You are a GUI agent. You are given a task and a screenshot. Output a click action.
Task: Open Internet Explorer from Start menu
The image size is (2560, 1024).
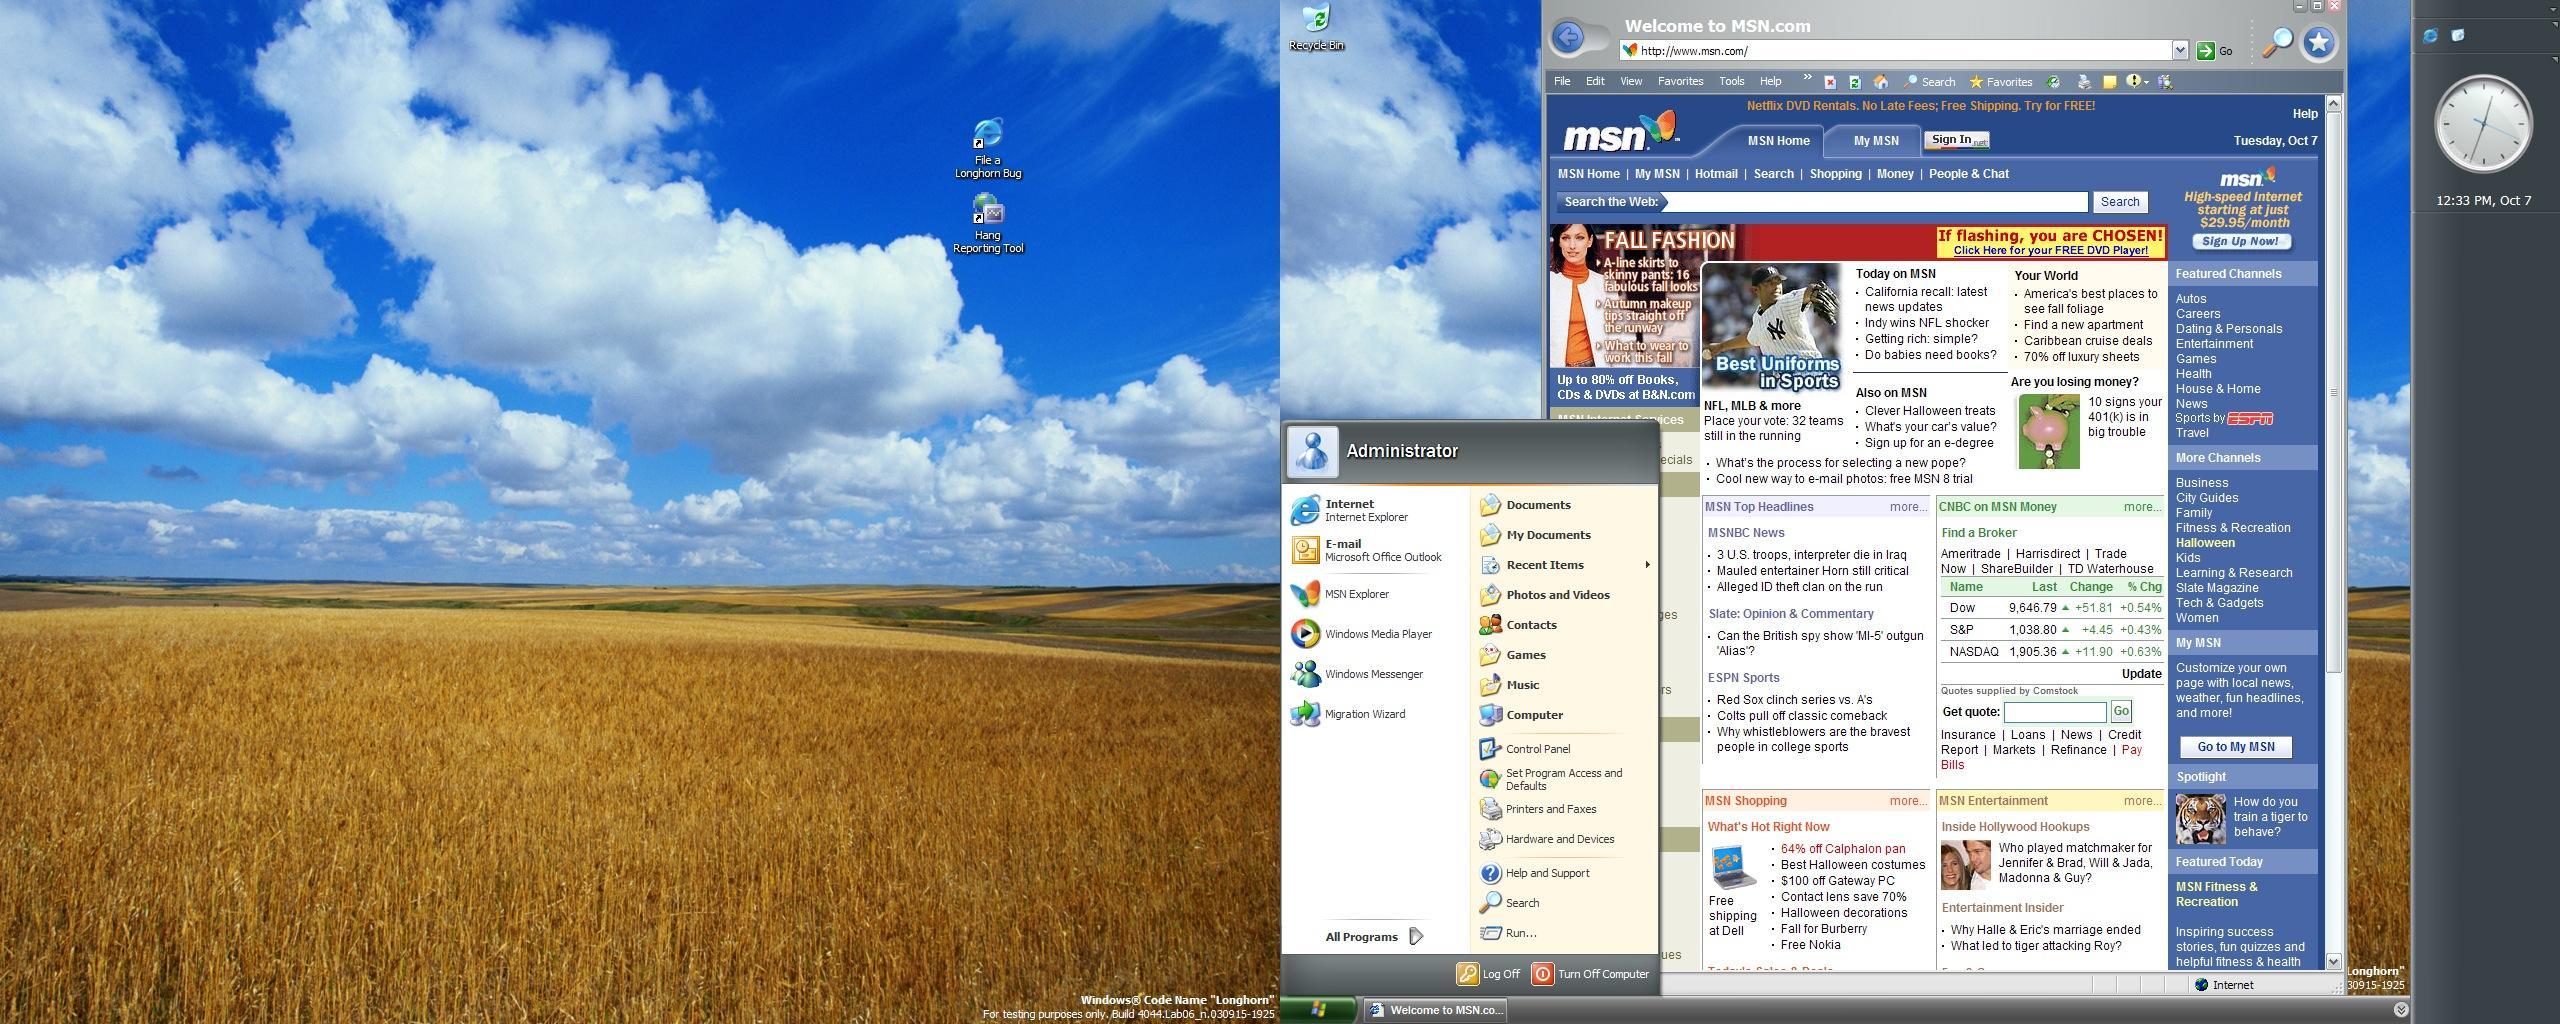(1375, 510)
